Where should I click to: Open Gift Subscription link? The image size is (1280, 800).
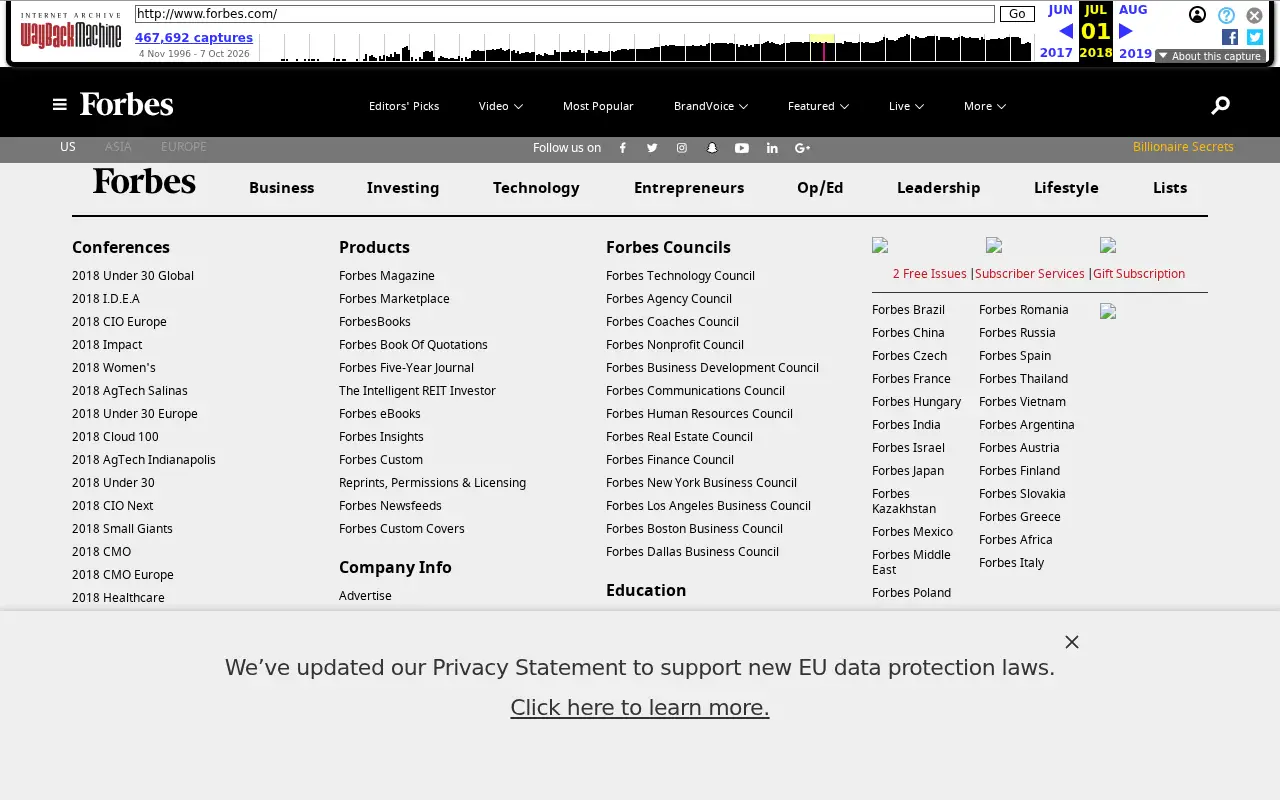click(x=1139, y=274)
